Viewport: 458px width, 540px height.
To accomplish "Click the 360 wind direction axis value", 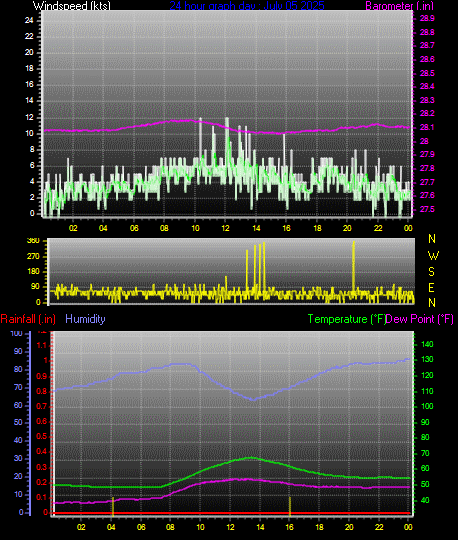I will pos(33,241).
